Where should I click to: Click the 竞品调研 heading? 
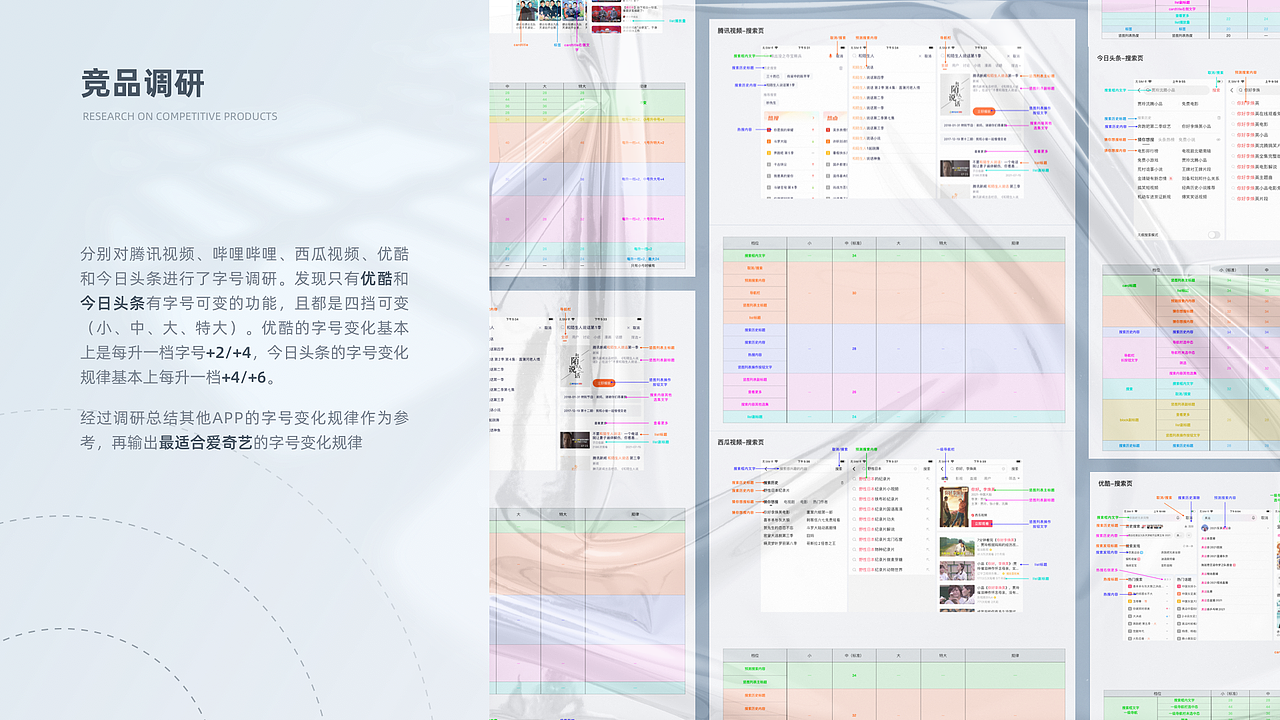[x=143, y=84]
